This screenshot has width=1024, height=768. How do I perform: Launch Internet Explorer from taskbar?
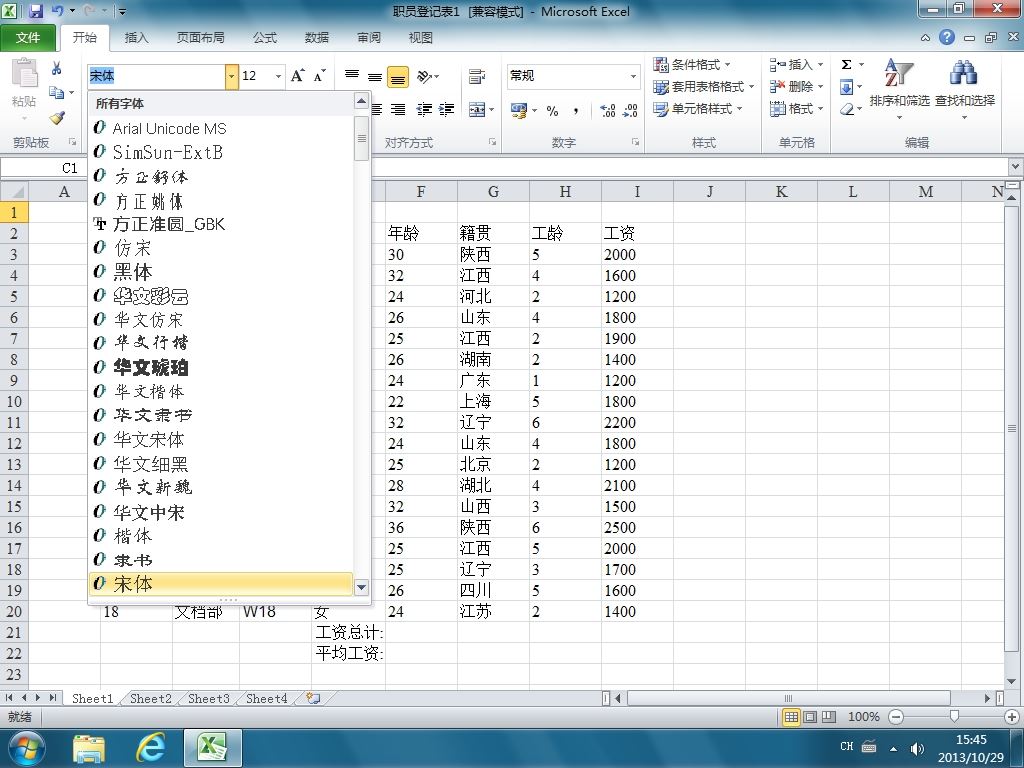coord(150,748)
